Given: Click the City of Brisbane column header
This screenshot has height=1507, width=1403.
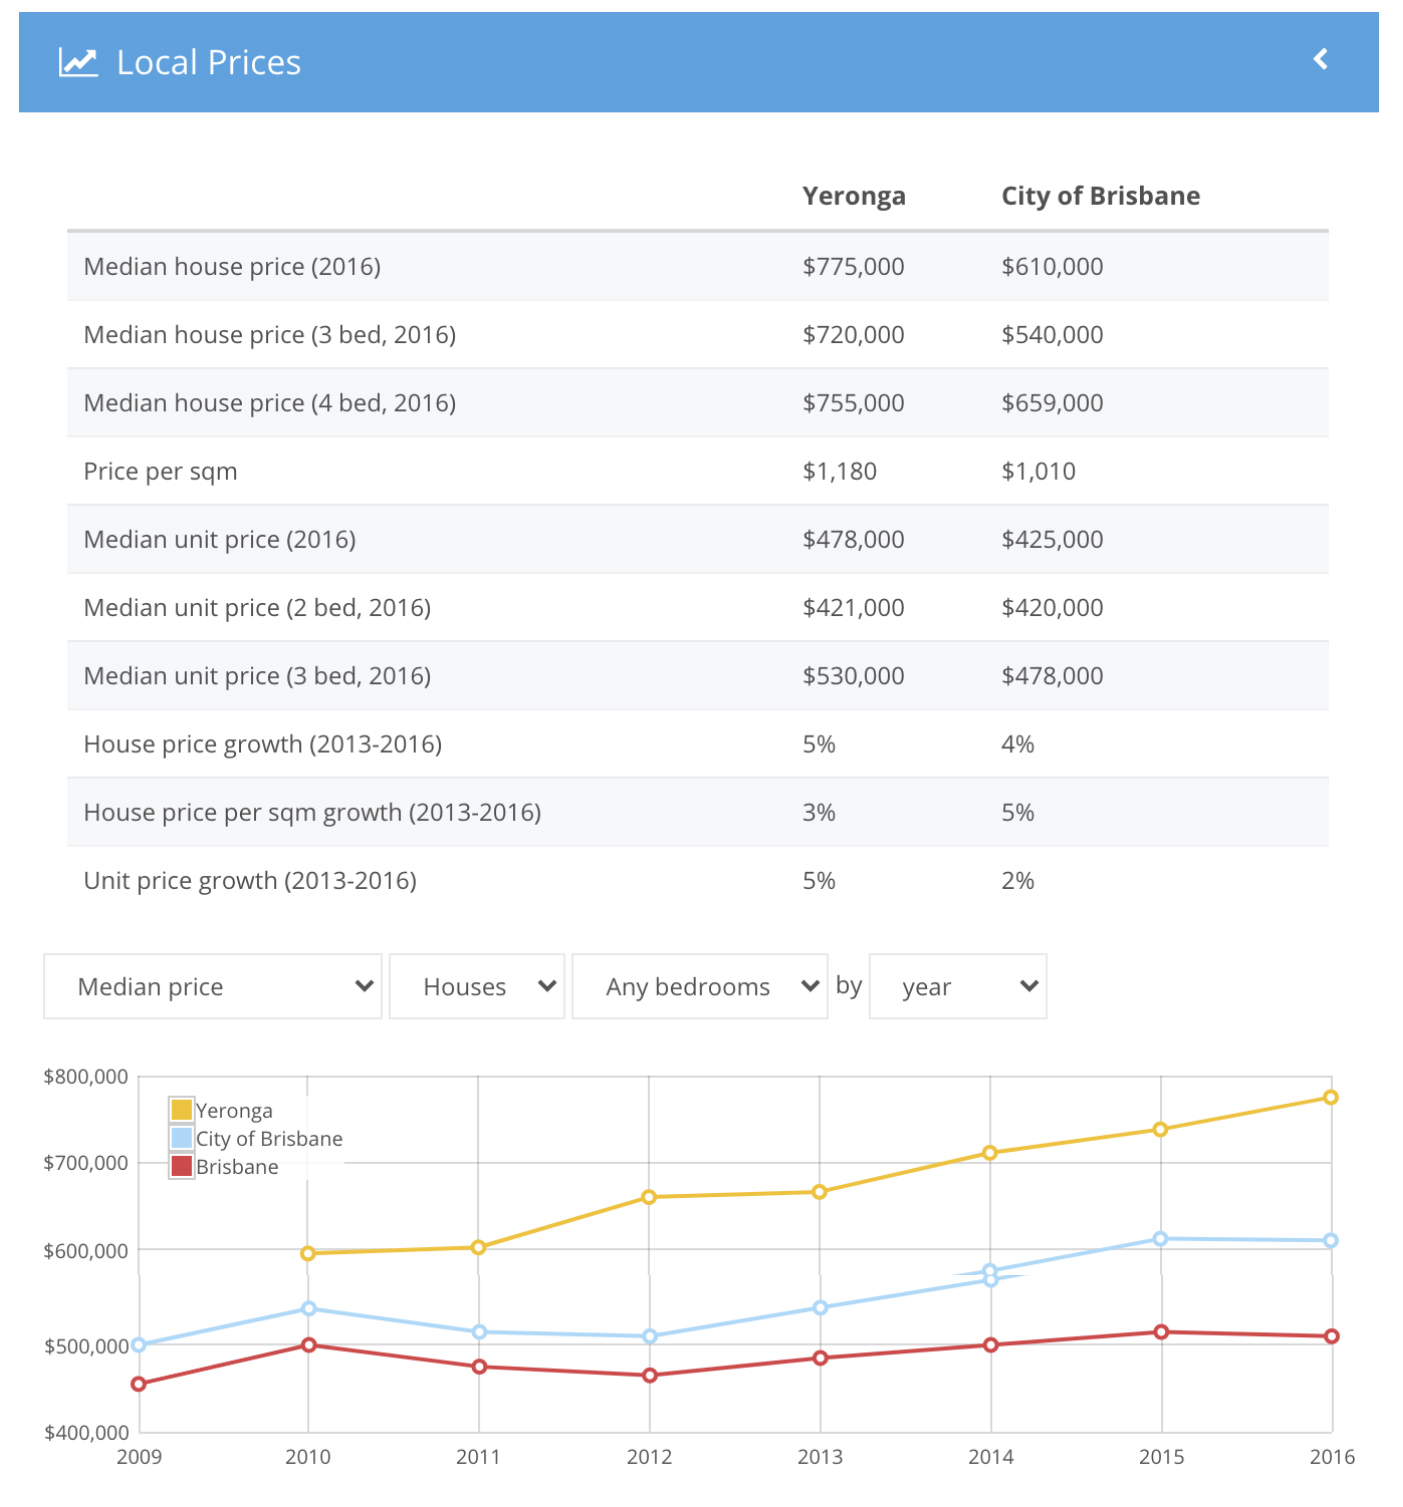Looking at the screenshot, I should coord(1101,196).
